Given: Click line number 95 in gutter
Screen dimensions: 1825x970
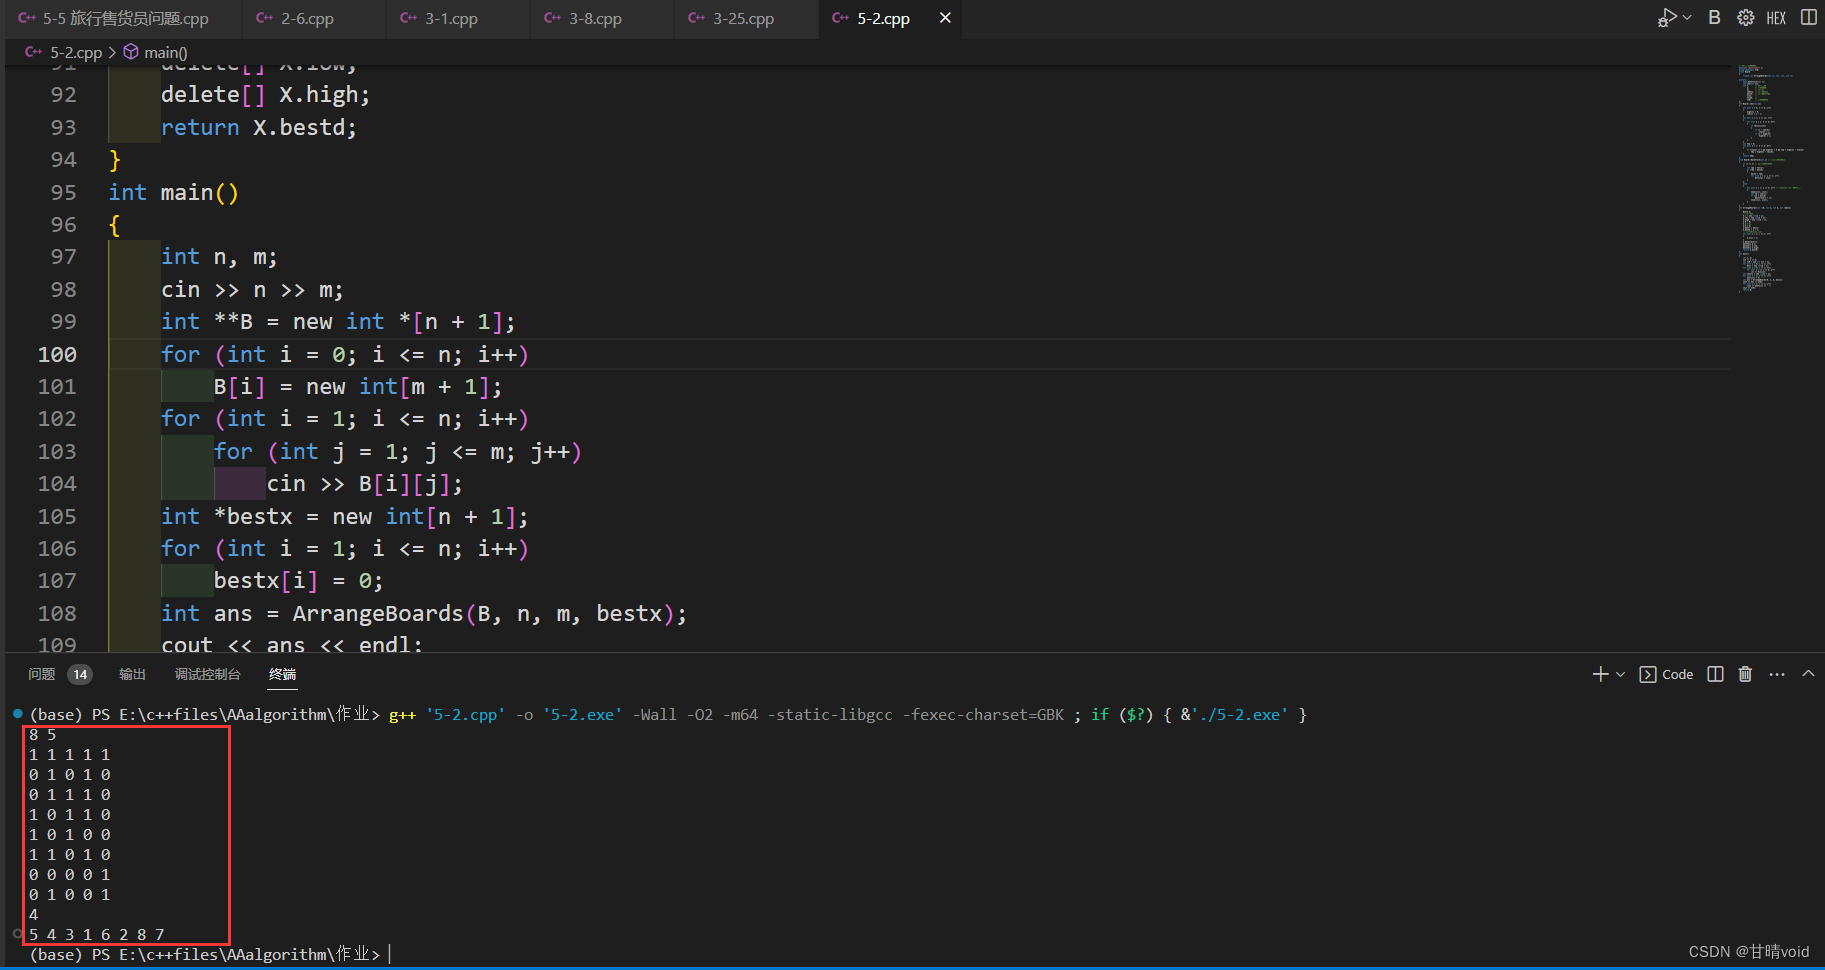Looking at the screenshot, I should point(63,192).
